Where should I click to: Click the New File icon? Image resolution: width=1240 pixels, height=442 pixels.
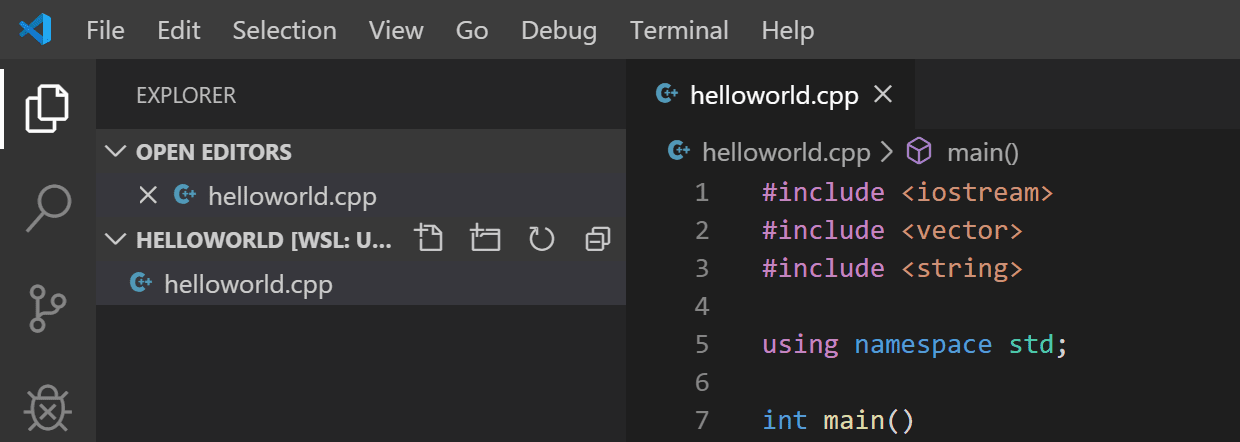pyautogui.click(x=429, y=239)
